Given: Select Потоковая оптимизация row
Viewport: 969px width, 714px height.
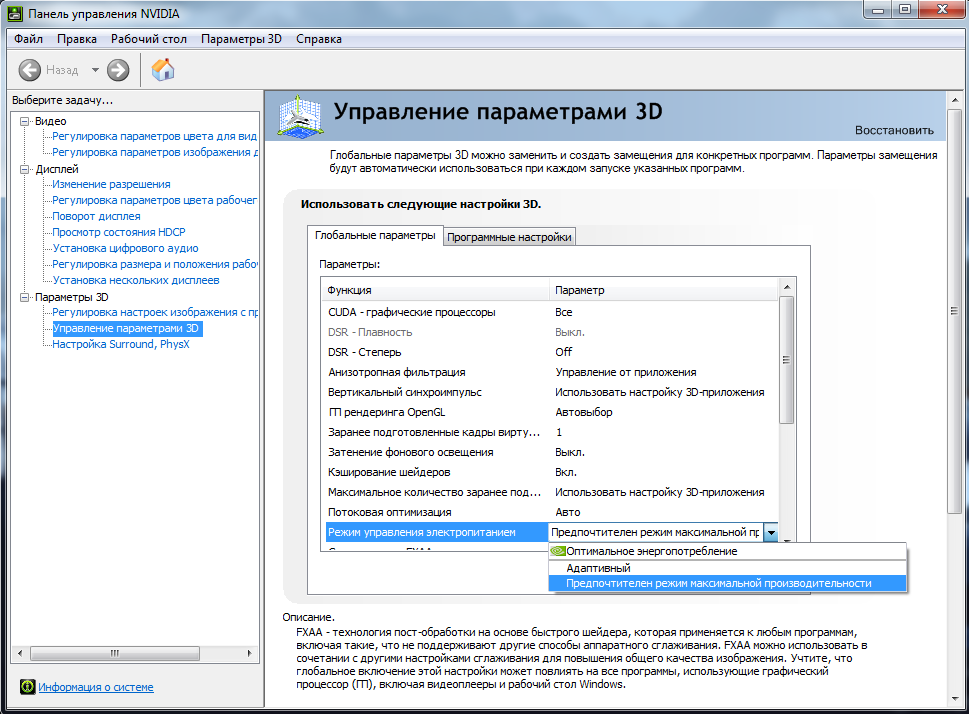Looking at the screenshot, I should (550, 512).
